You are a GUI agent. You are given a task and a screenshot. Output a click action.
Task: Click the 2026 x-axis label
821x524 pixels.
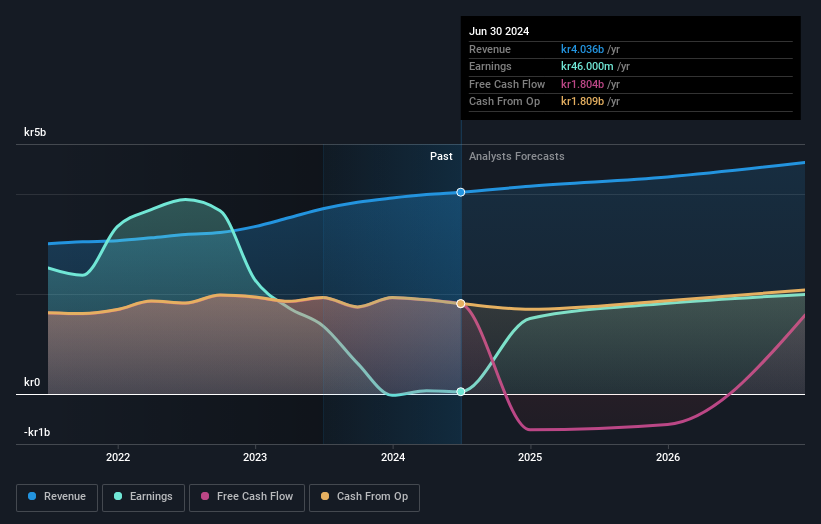click(x=668, y=458)
